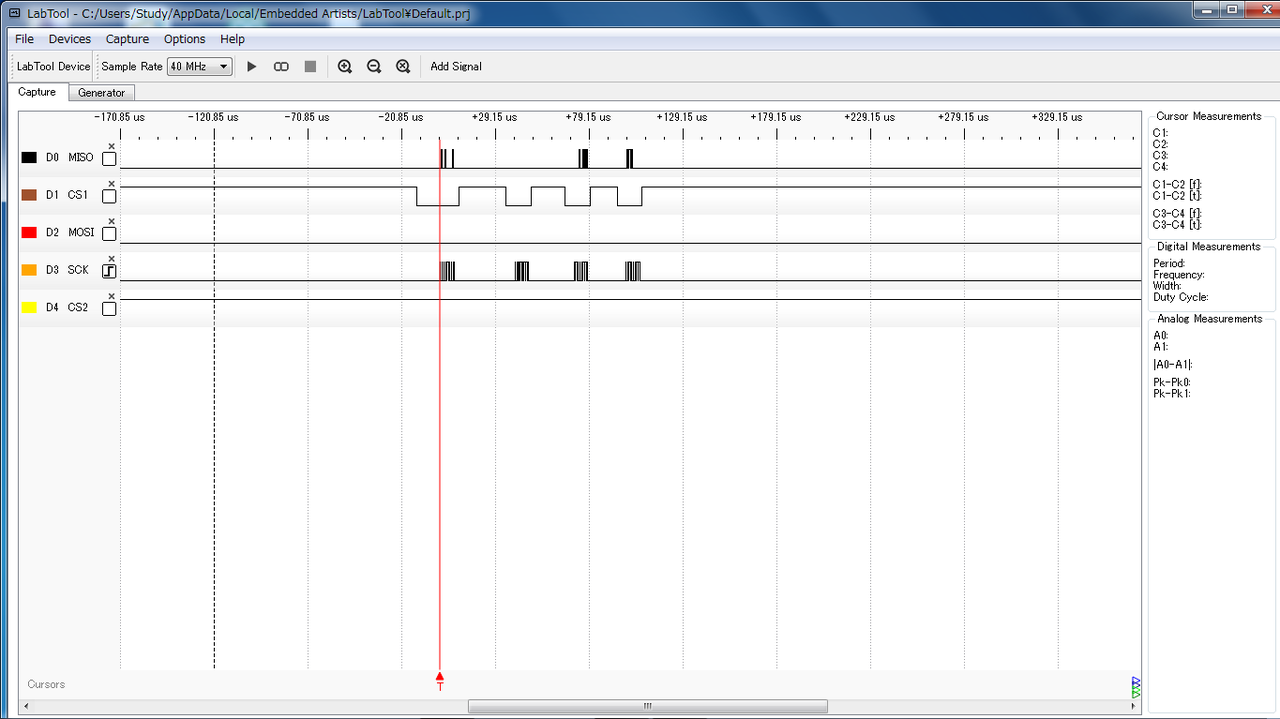1280x719 pixels.
Task: Remove the D1 CS1 signal with its X
Action: [x=111, y=184]
